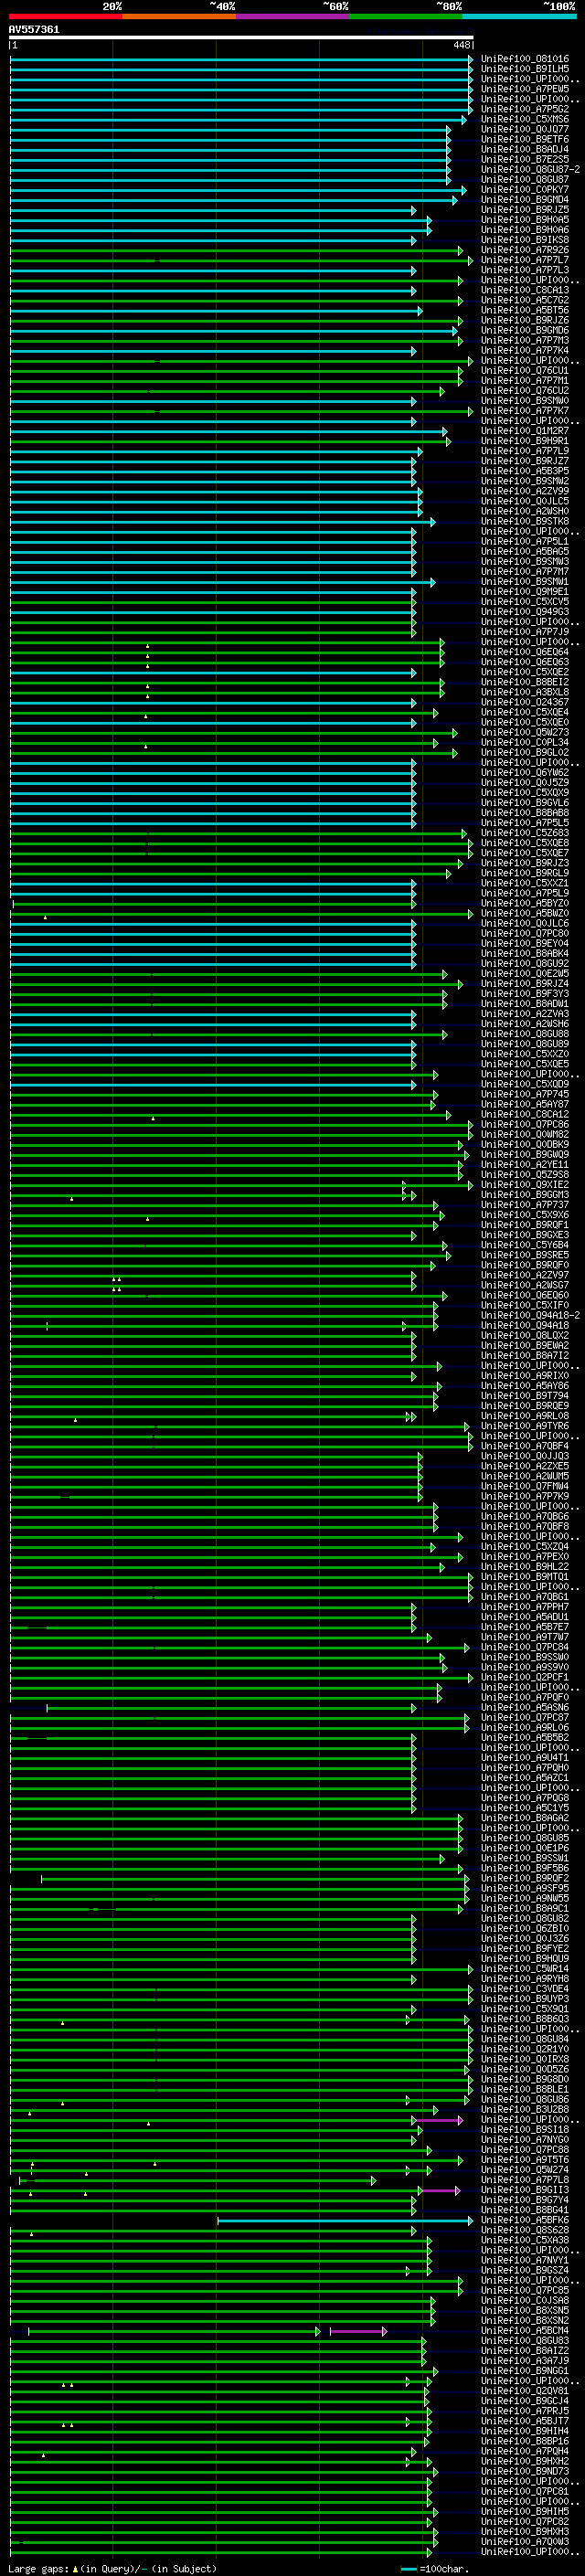Click hit label UniRef100_Q8LQX2
Screen dimensions: 585x2576
(x=525, y=1335)
